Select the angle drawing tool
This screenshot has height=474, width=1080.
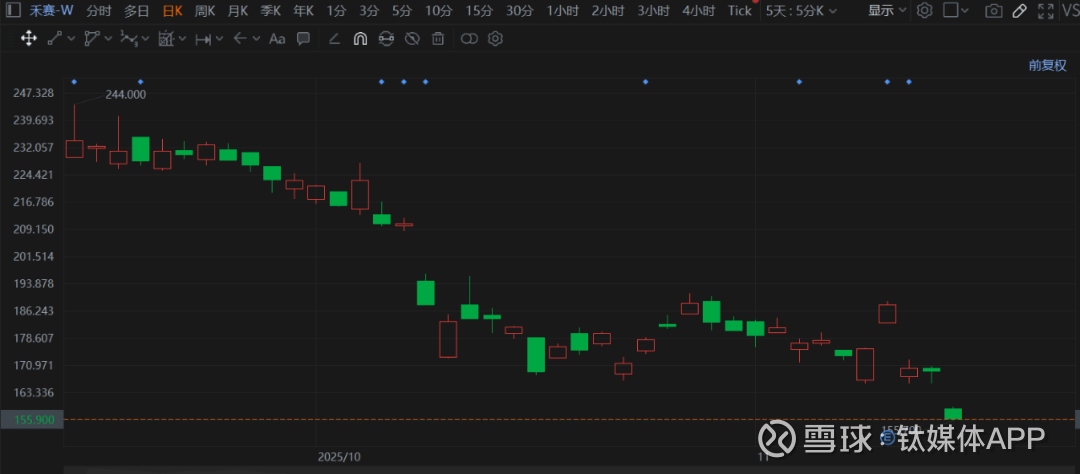[x=334, y=39]
